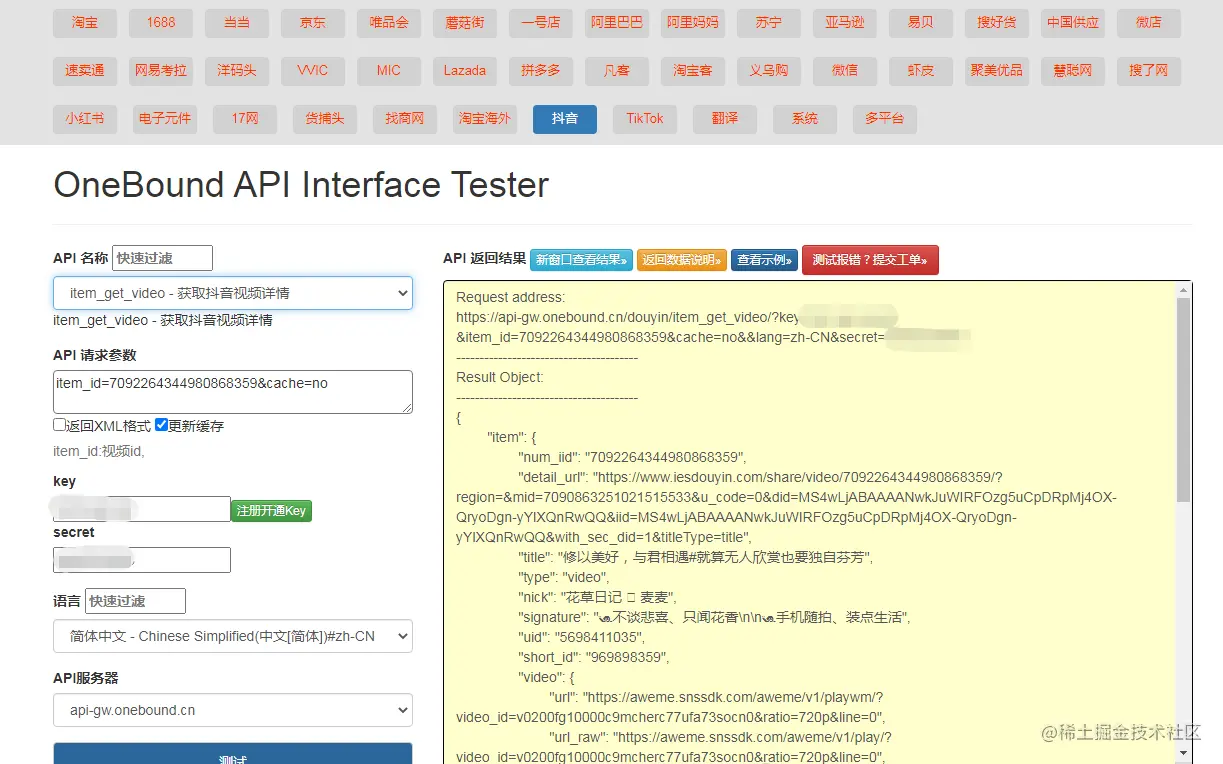Image resolution: width=1223 pixels, height=764 pixels.
Task: Open the VVIC tab
Action: 313,71
